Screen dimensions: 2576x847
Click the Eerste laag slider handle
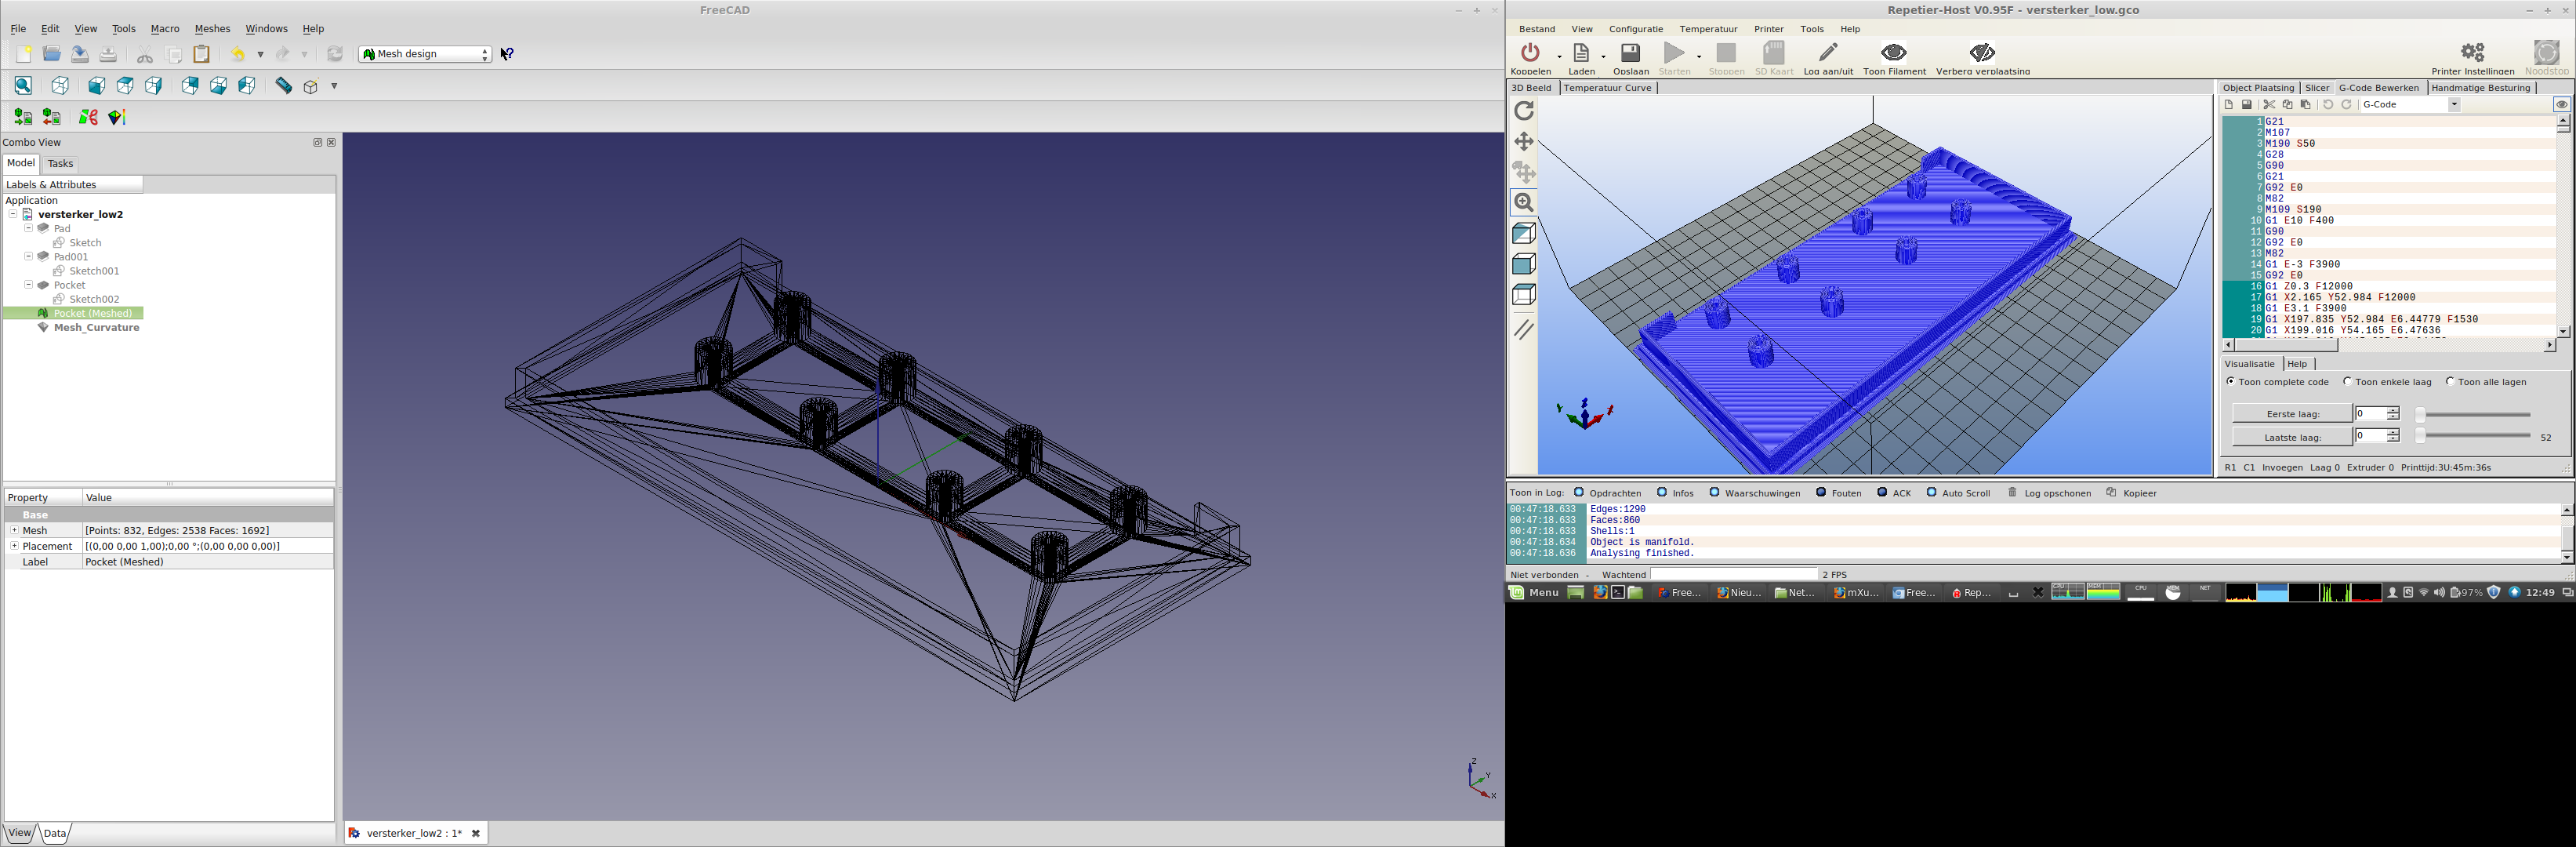2420,414
